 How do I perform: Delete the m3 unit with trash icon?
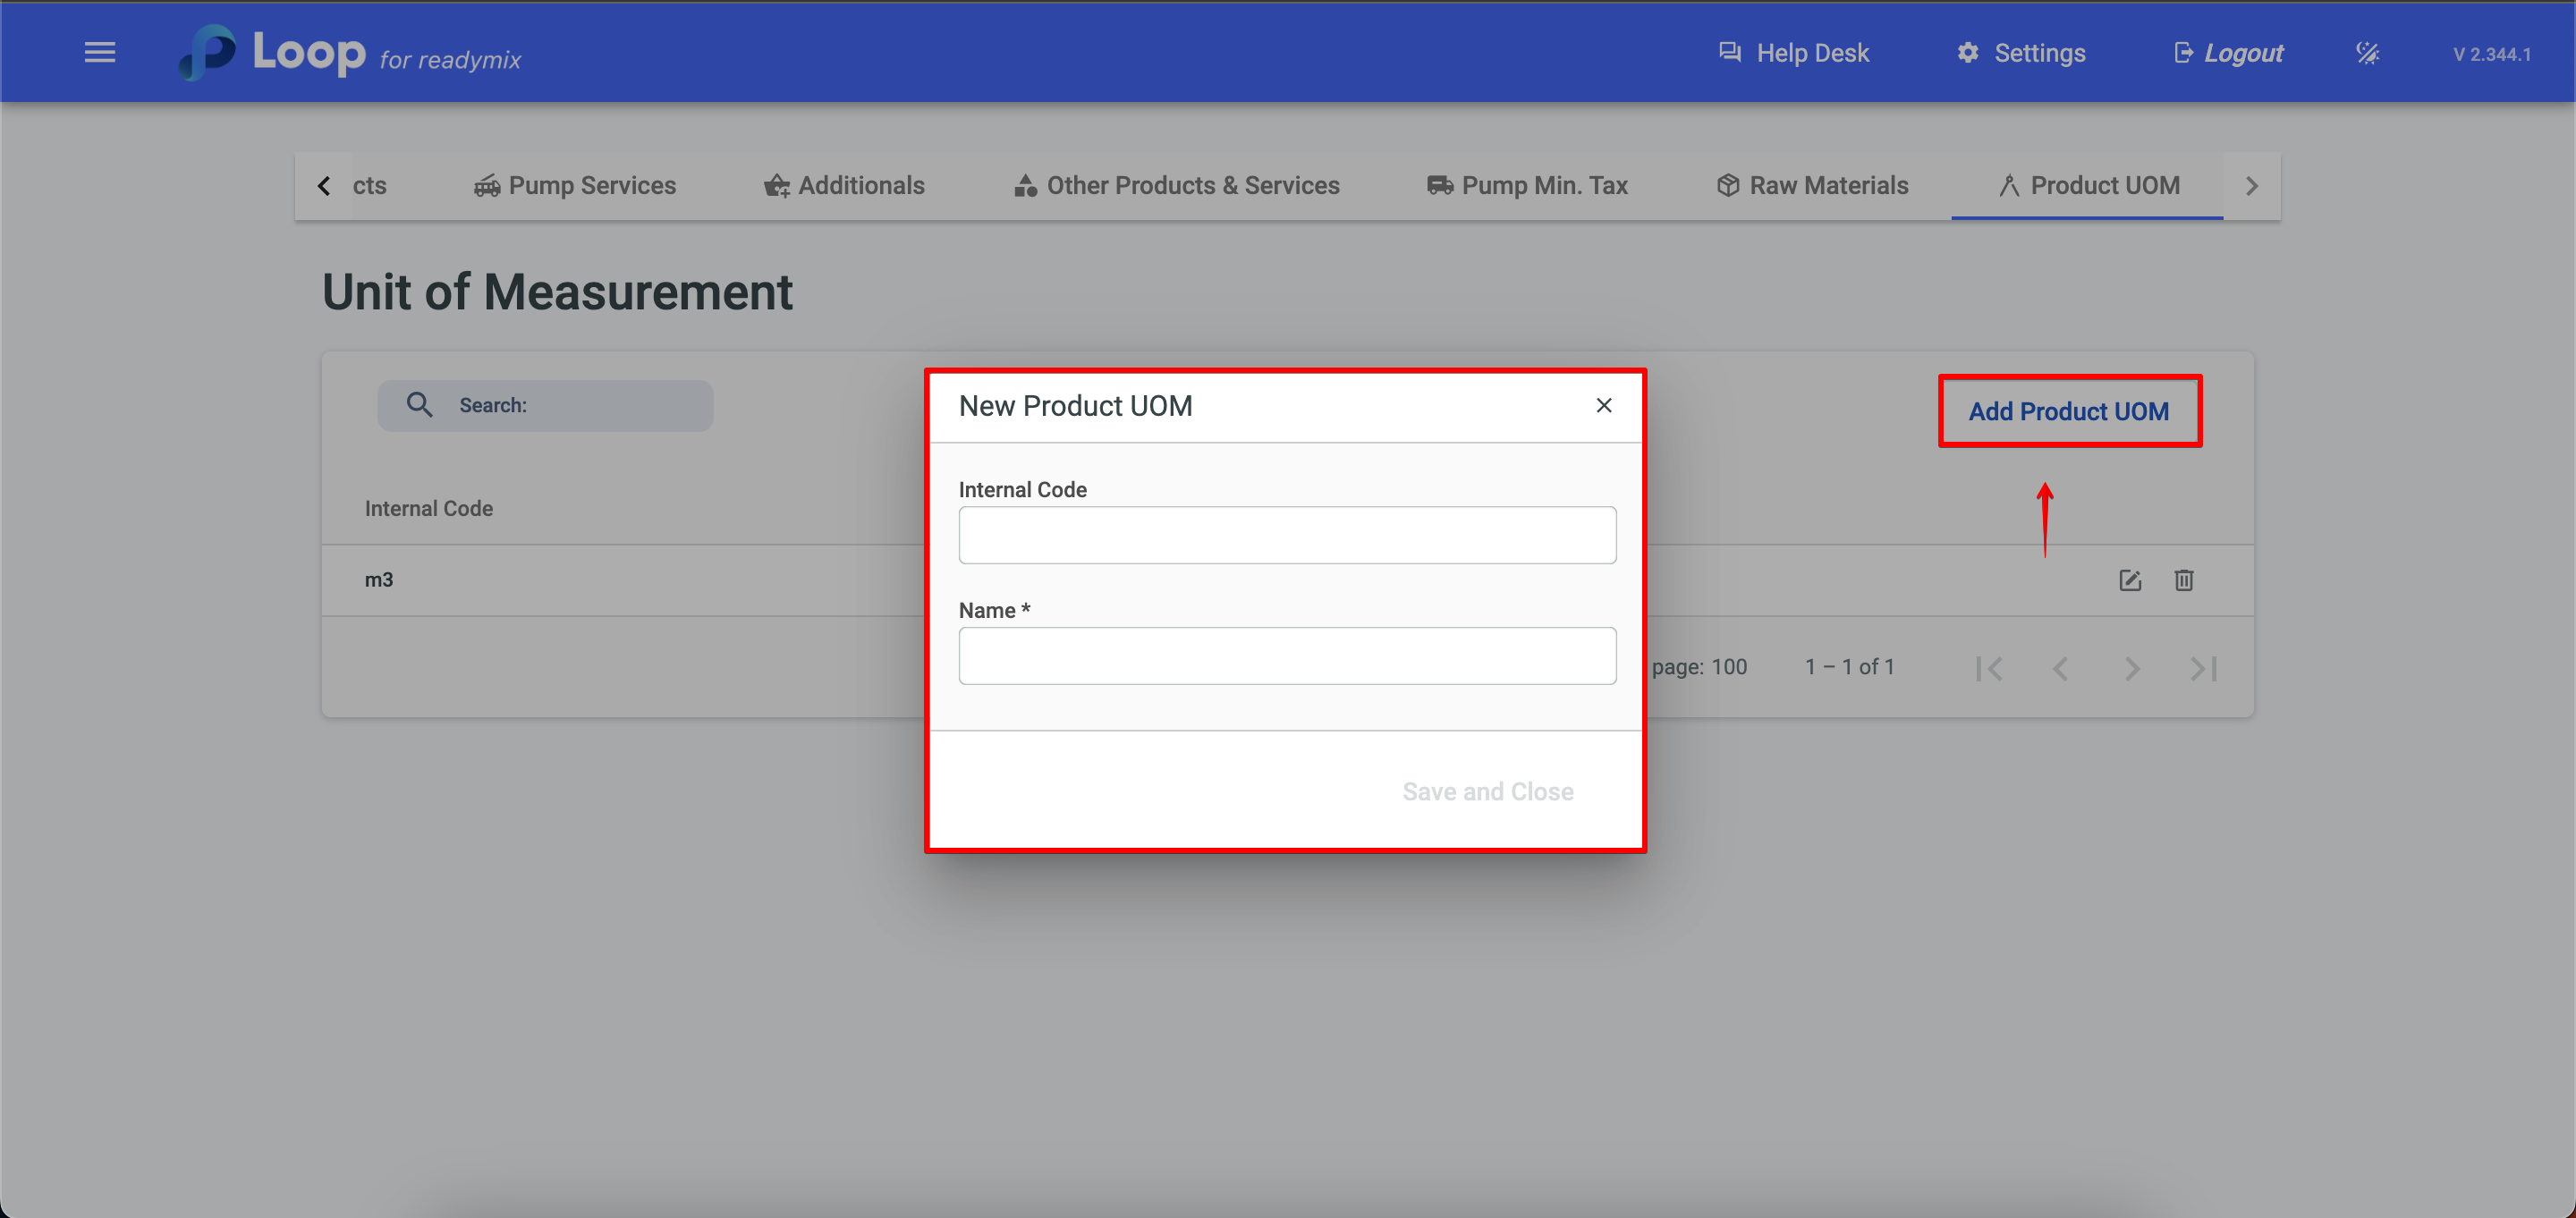pyautogui.click(x=2183, y=580)
